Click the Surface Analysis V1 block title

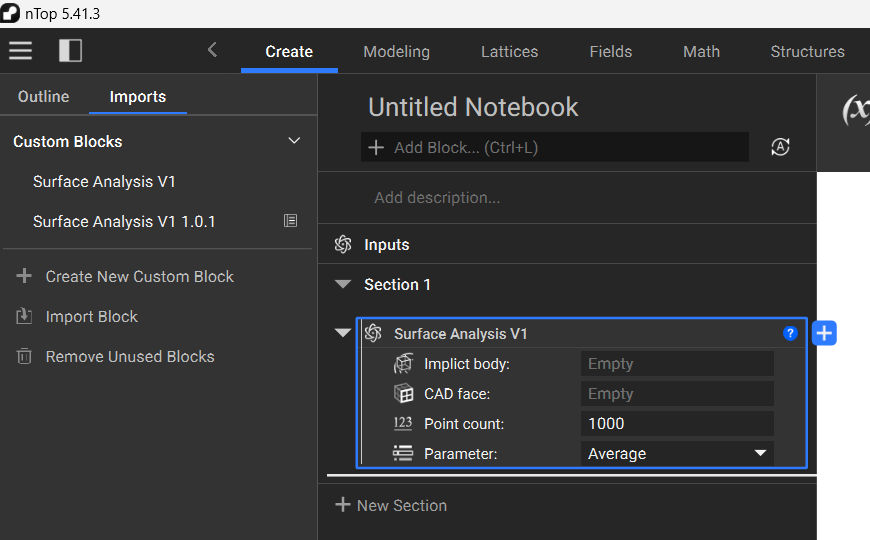tap(461, 334)
